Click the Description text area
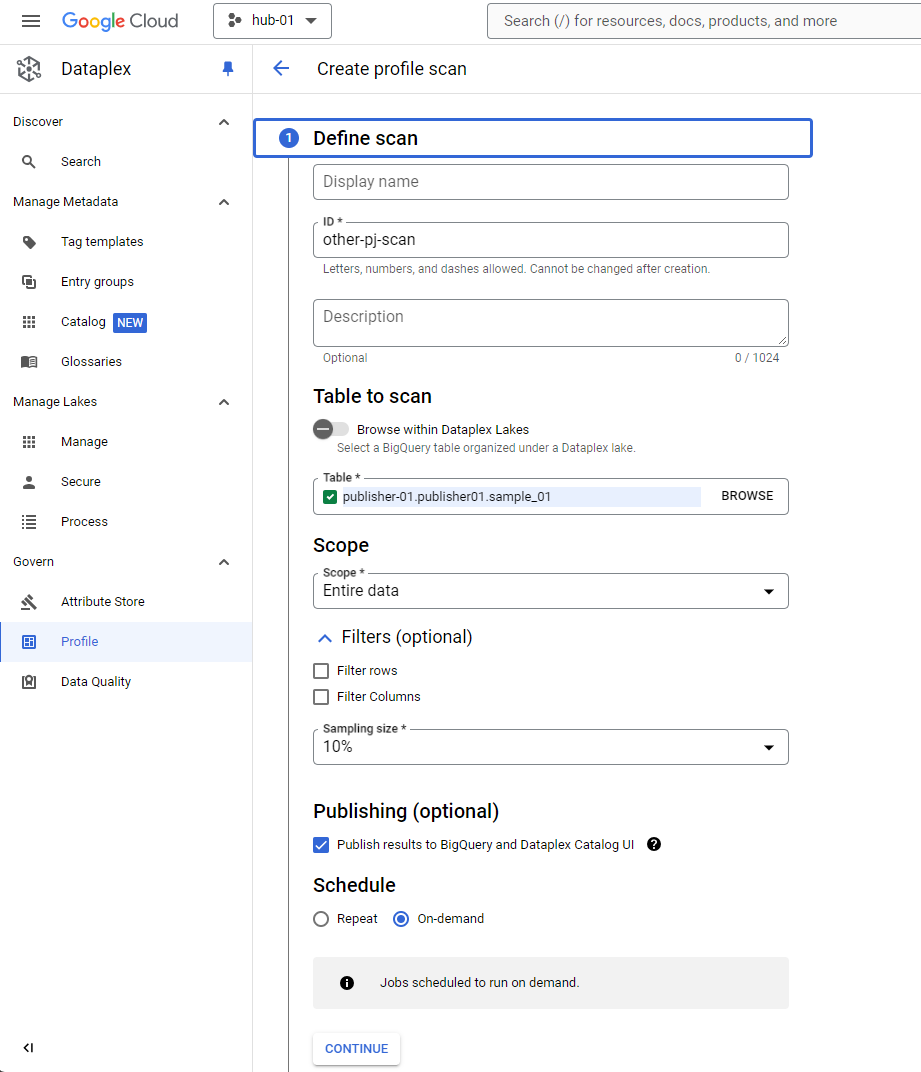Image resolution: width=921 pixels, height=1072 pixels. click(550, 323)
